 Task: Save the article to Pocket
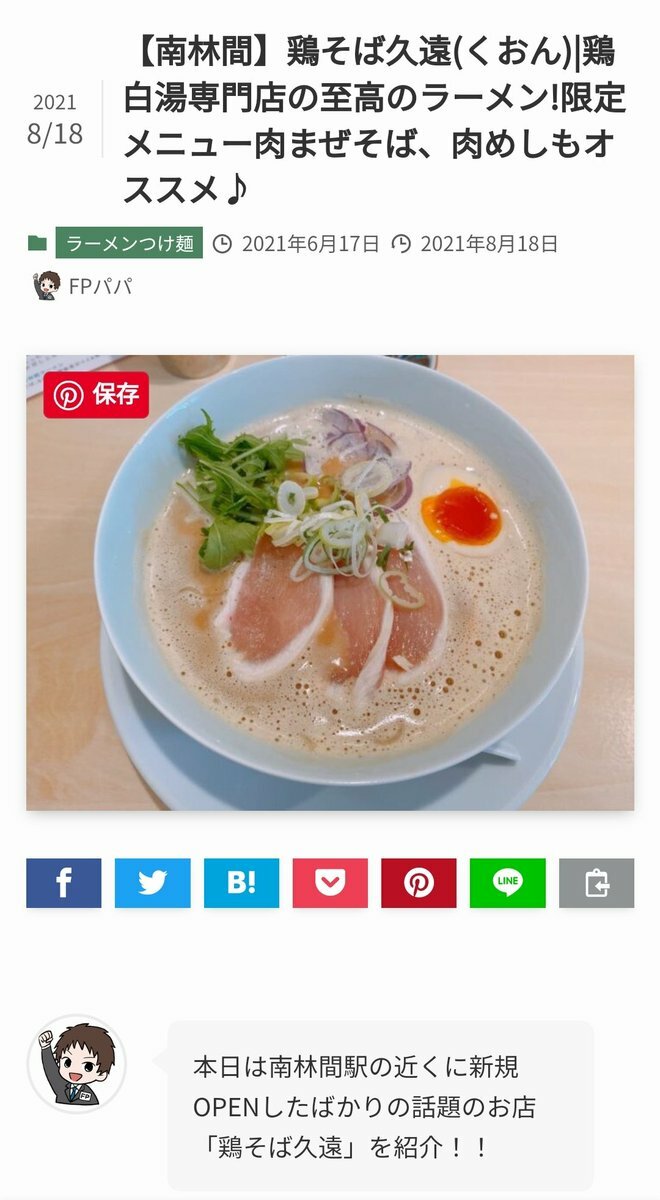[x=330, y=883]
